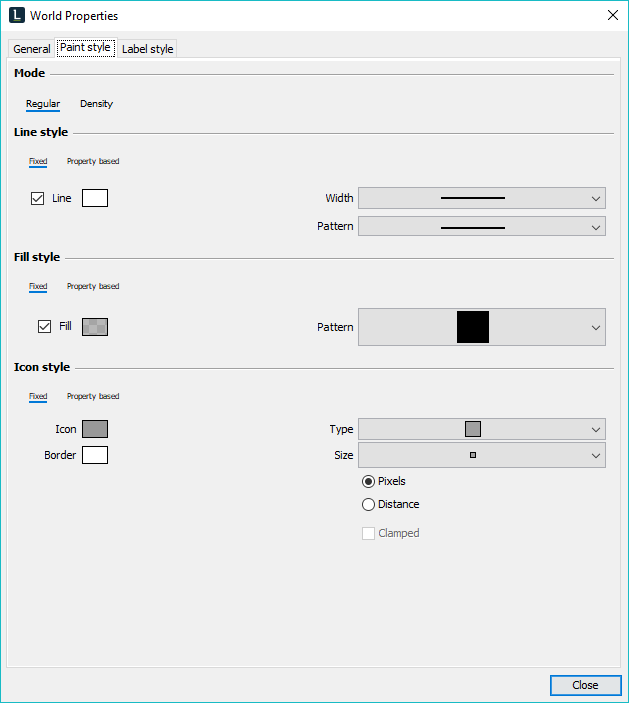Click the Close button

(585, 685)
